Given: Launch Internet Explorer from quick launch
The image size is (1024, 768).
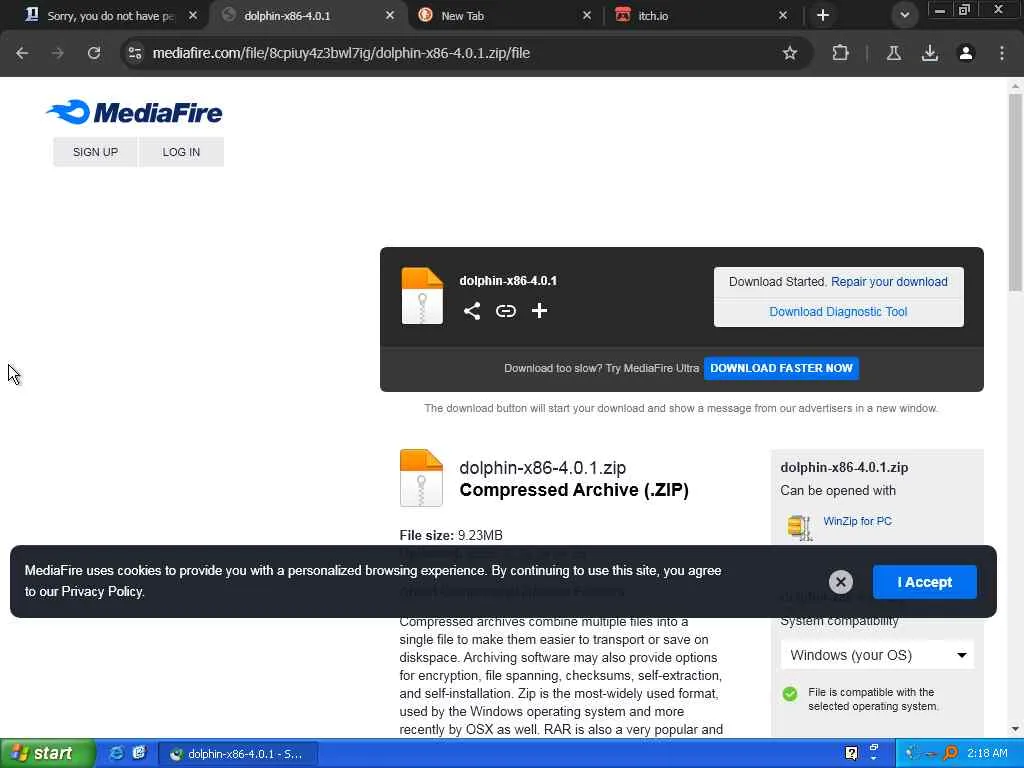Looking at the screenshot, I should tap(116, 753).
